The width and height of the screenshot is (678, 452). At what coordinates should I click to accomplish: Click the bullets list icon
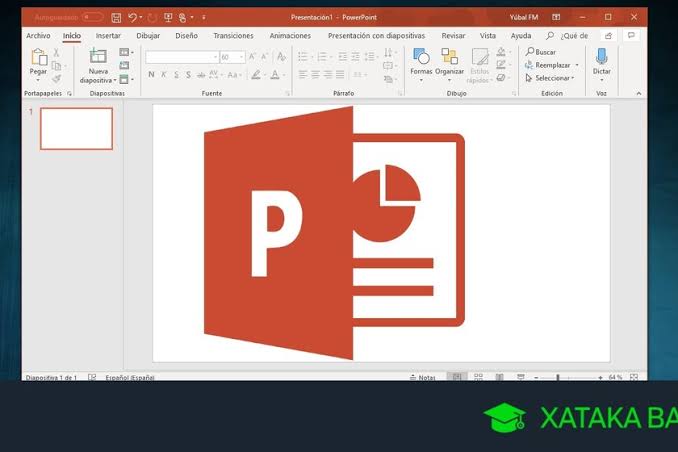pos(303,57)
